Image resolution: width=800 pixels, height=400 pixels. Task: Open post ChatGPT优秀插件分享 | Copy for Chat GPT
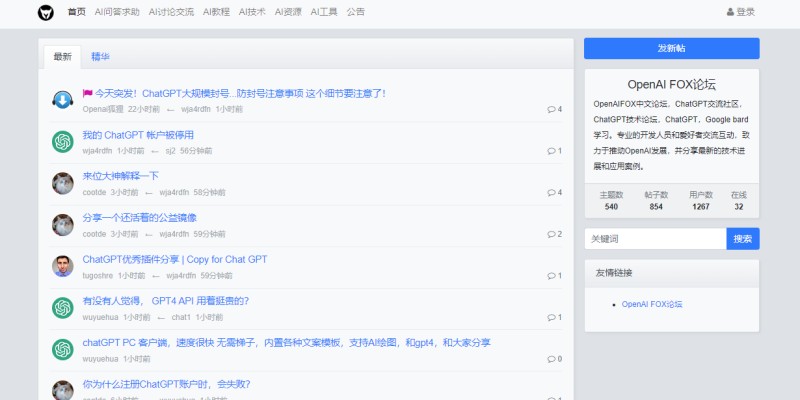coord(175,259)
